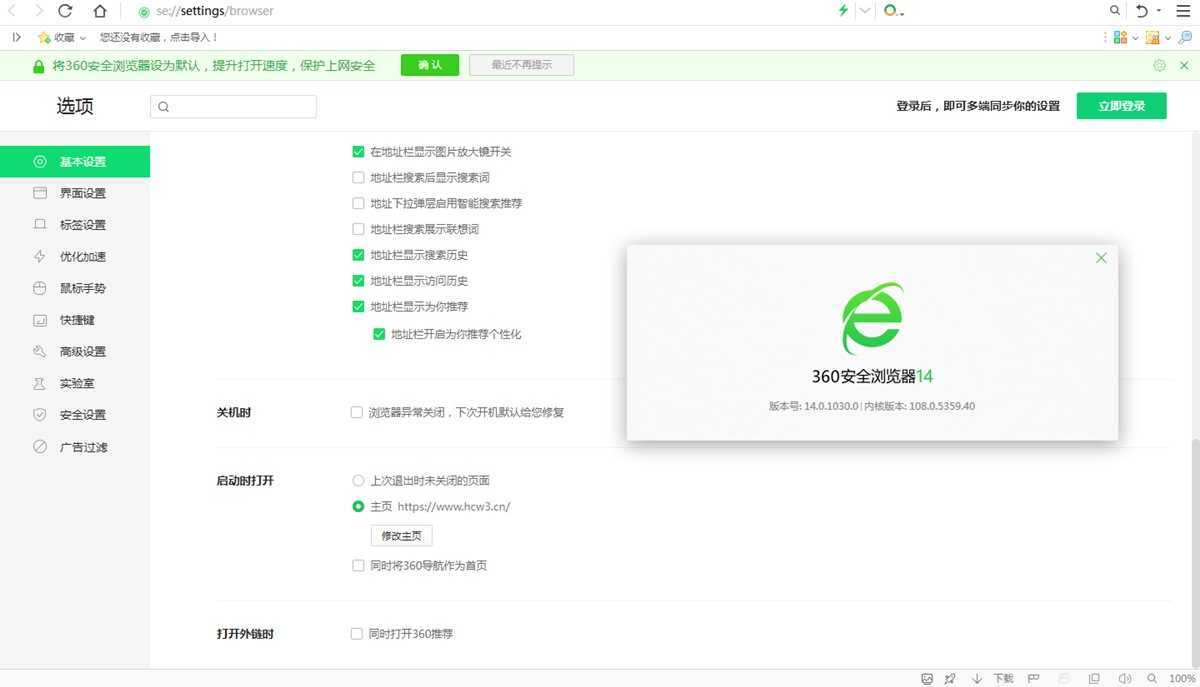The height and width of the screenshot is (687, 1200).
Task: Click 立即登录 login button
Action: [1121, 106]
